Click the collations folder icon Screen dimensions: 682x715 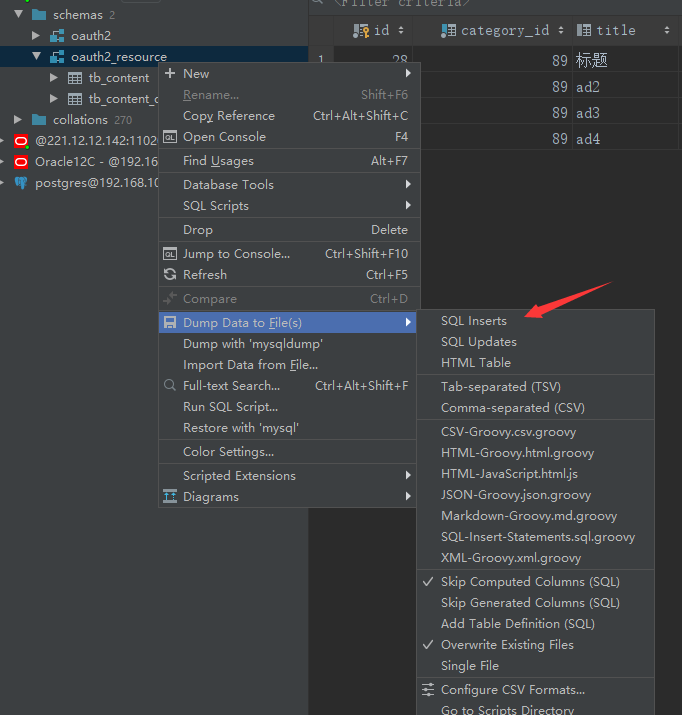click(39, 120)
